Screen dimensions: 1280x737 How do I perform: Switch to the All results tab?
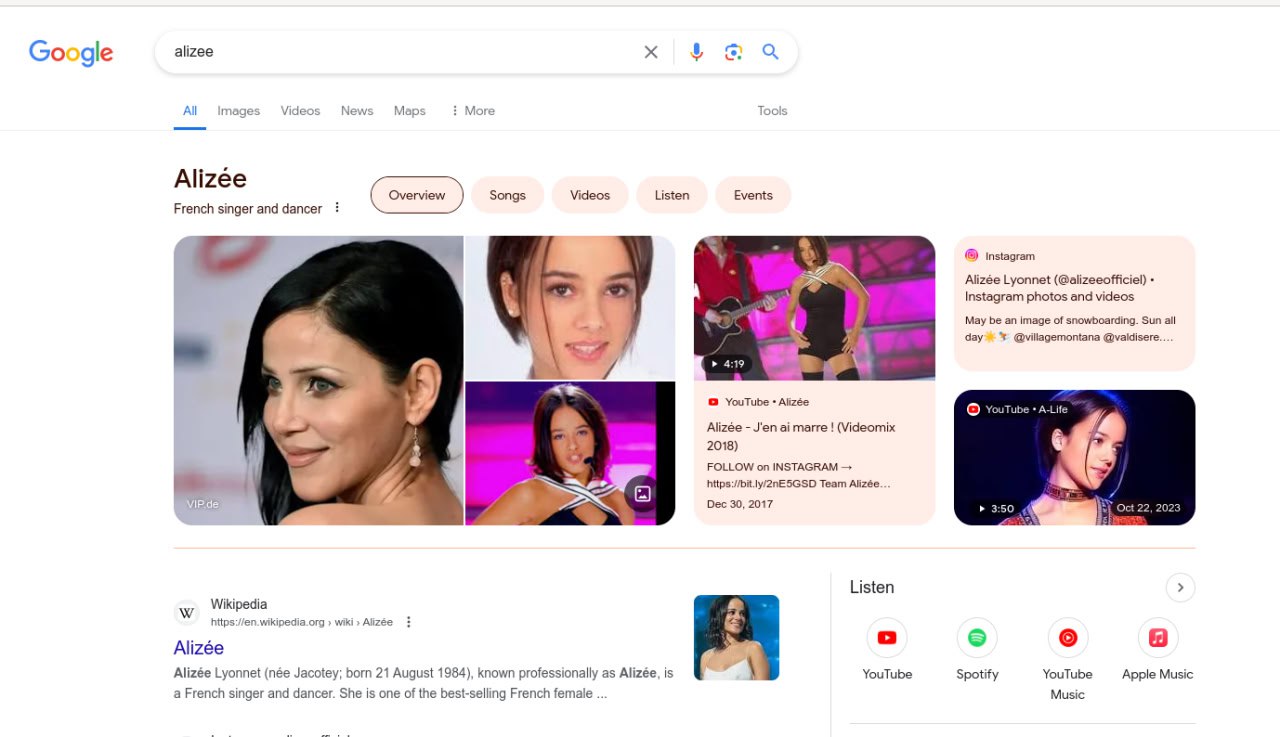pyautogui.click(x=190, y=111)
